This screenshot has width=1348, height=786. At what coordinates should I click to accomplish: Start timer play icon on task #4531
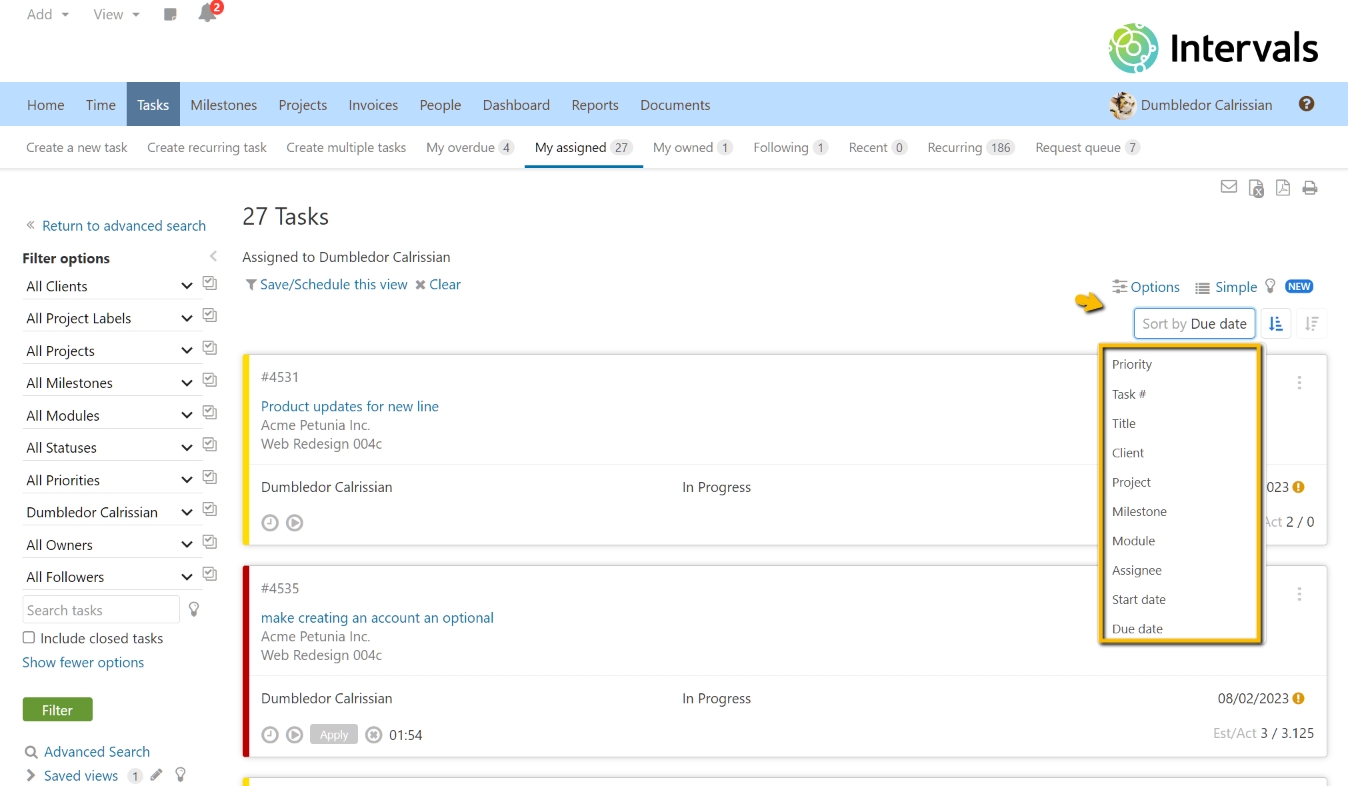(x=294, y=523)
